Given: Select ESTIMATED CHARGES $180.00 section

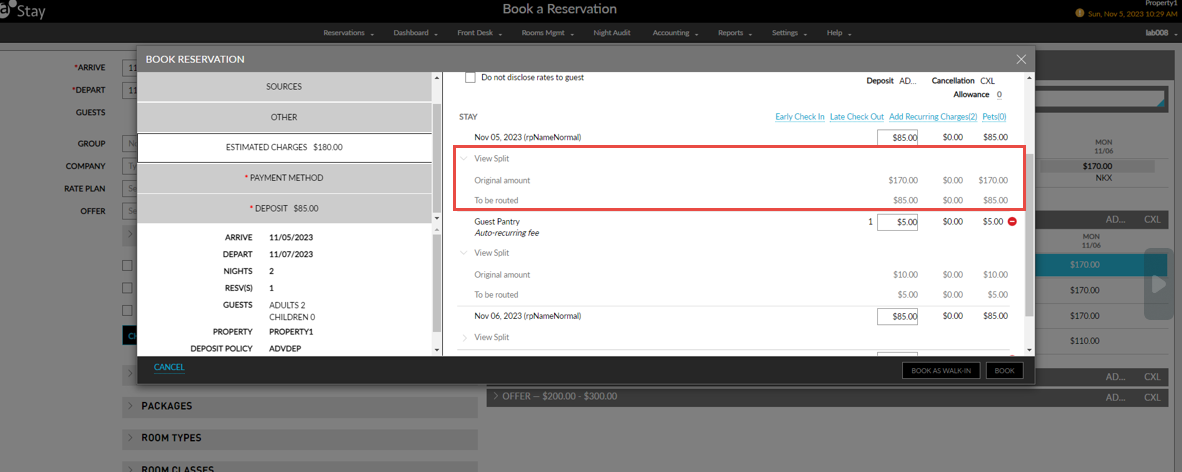Looking at the screenshot, I should (x=283, y=147).
